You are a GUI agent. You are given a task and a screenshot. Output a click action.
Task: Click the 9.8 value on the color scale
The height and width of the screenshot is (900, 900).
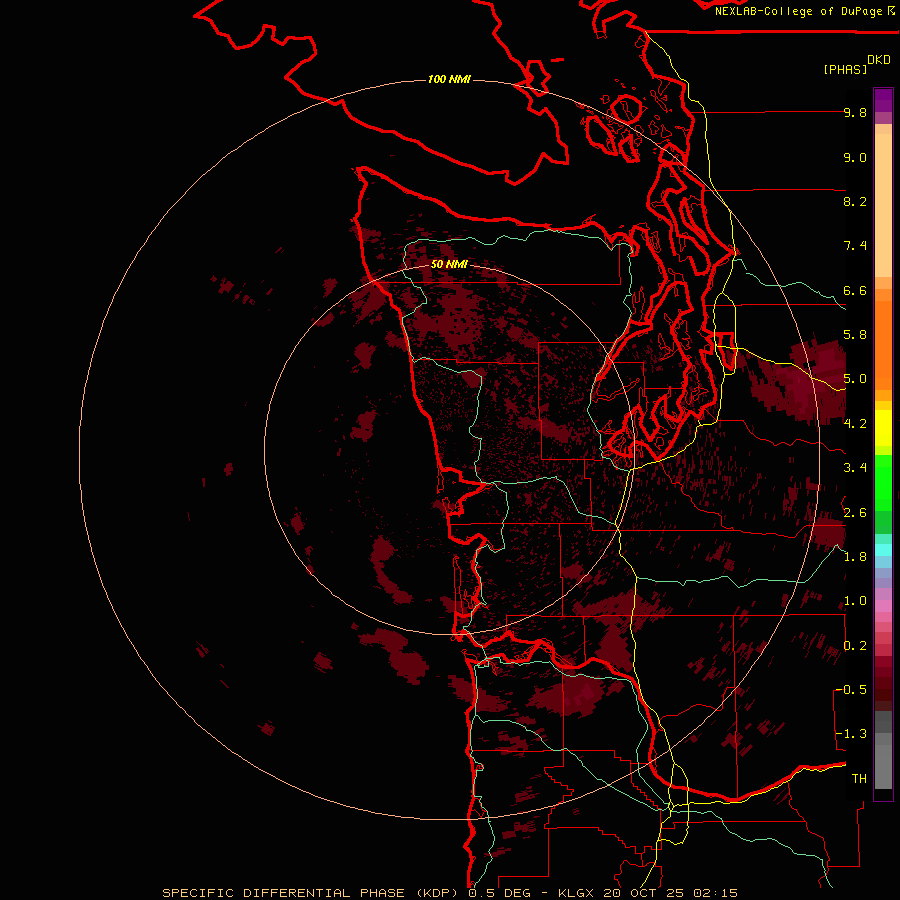coord(855,112)
